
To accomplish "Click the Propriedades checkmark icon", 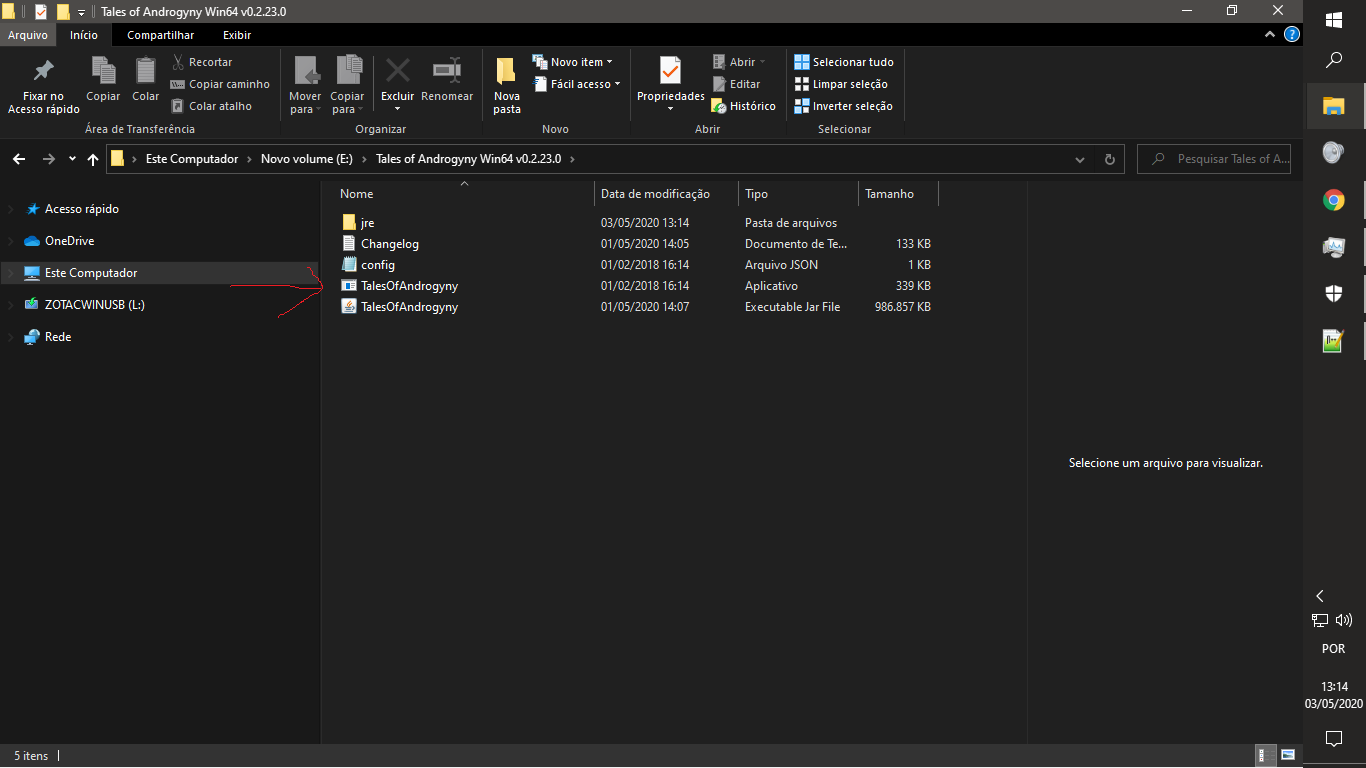I will [x=670, y=70].
